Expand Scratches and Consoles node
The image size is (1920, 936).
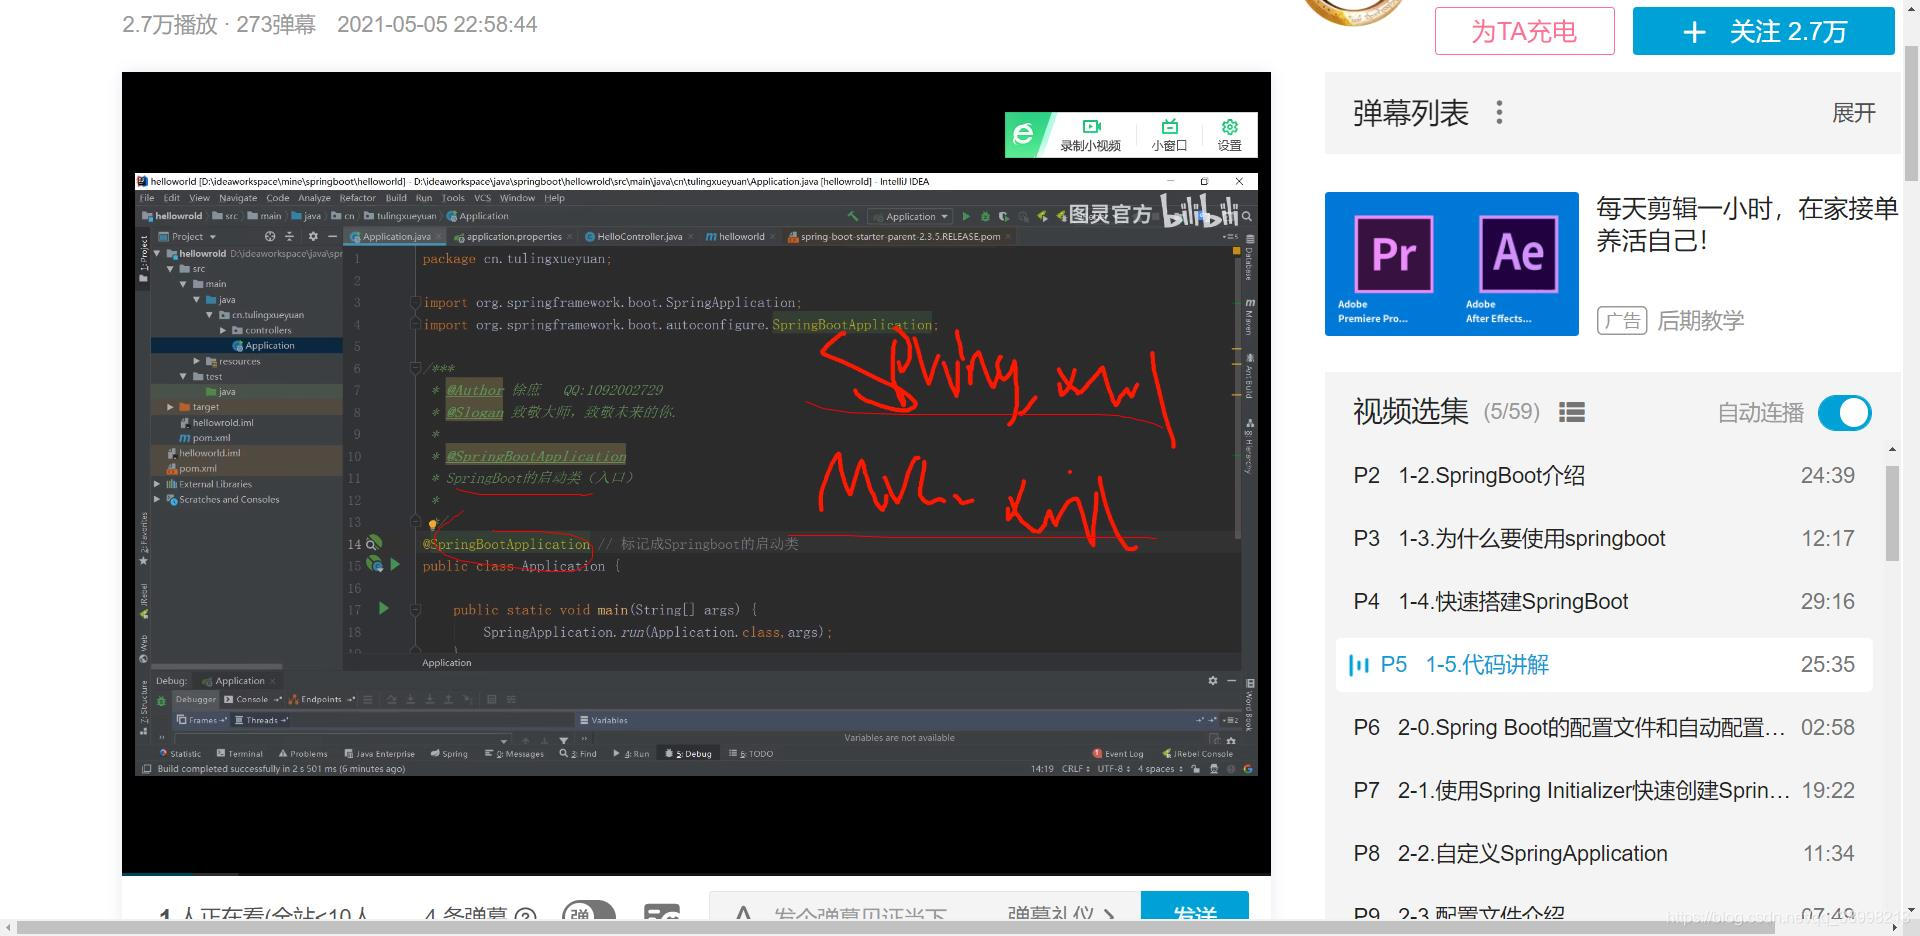157,499
